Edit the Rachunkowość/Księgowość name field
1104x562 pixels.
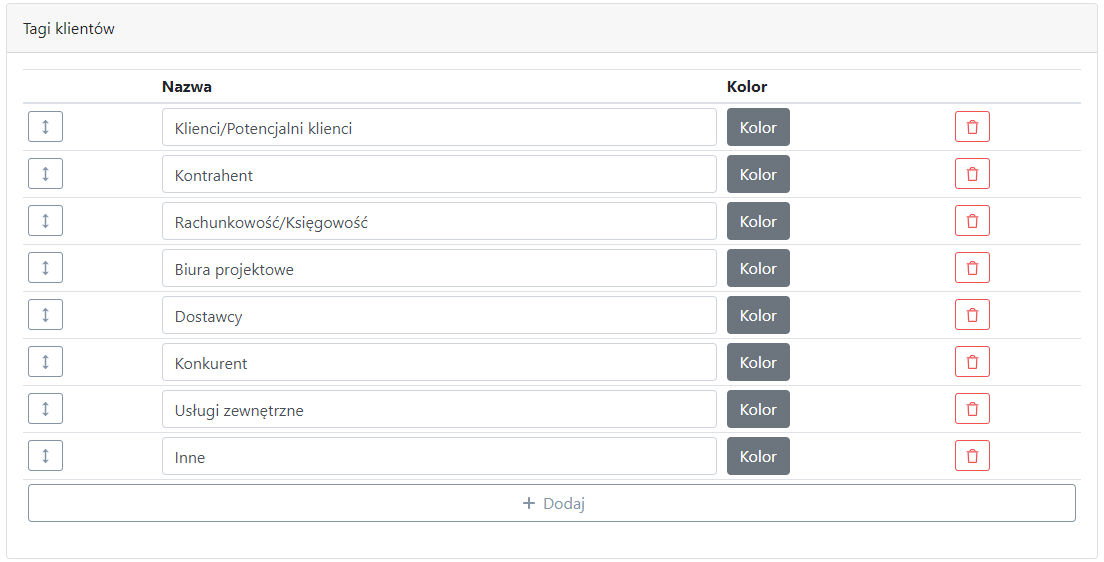(439, 221)
